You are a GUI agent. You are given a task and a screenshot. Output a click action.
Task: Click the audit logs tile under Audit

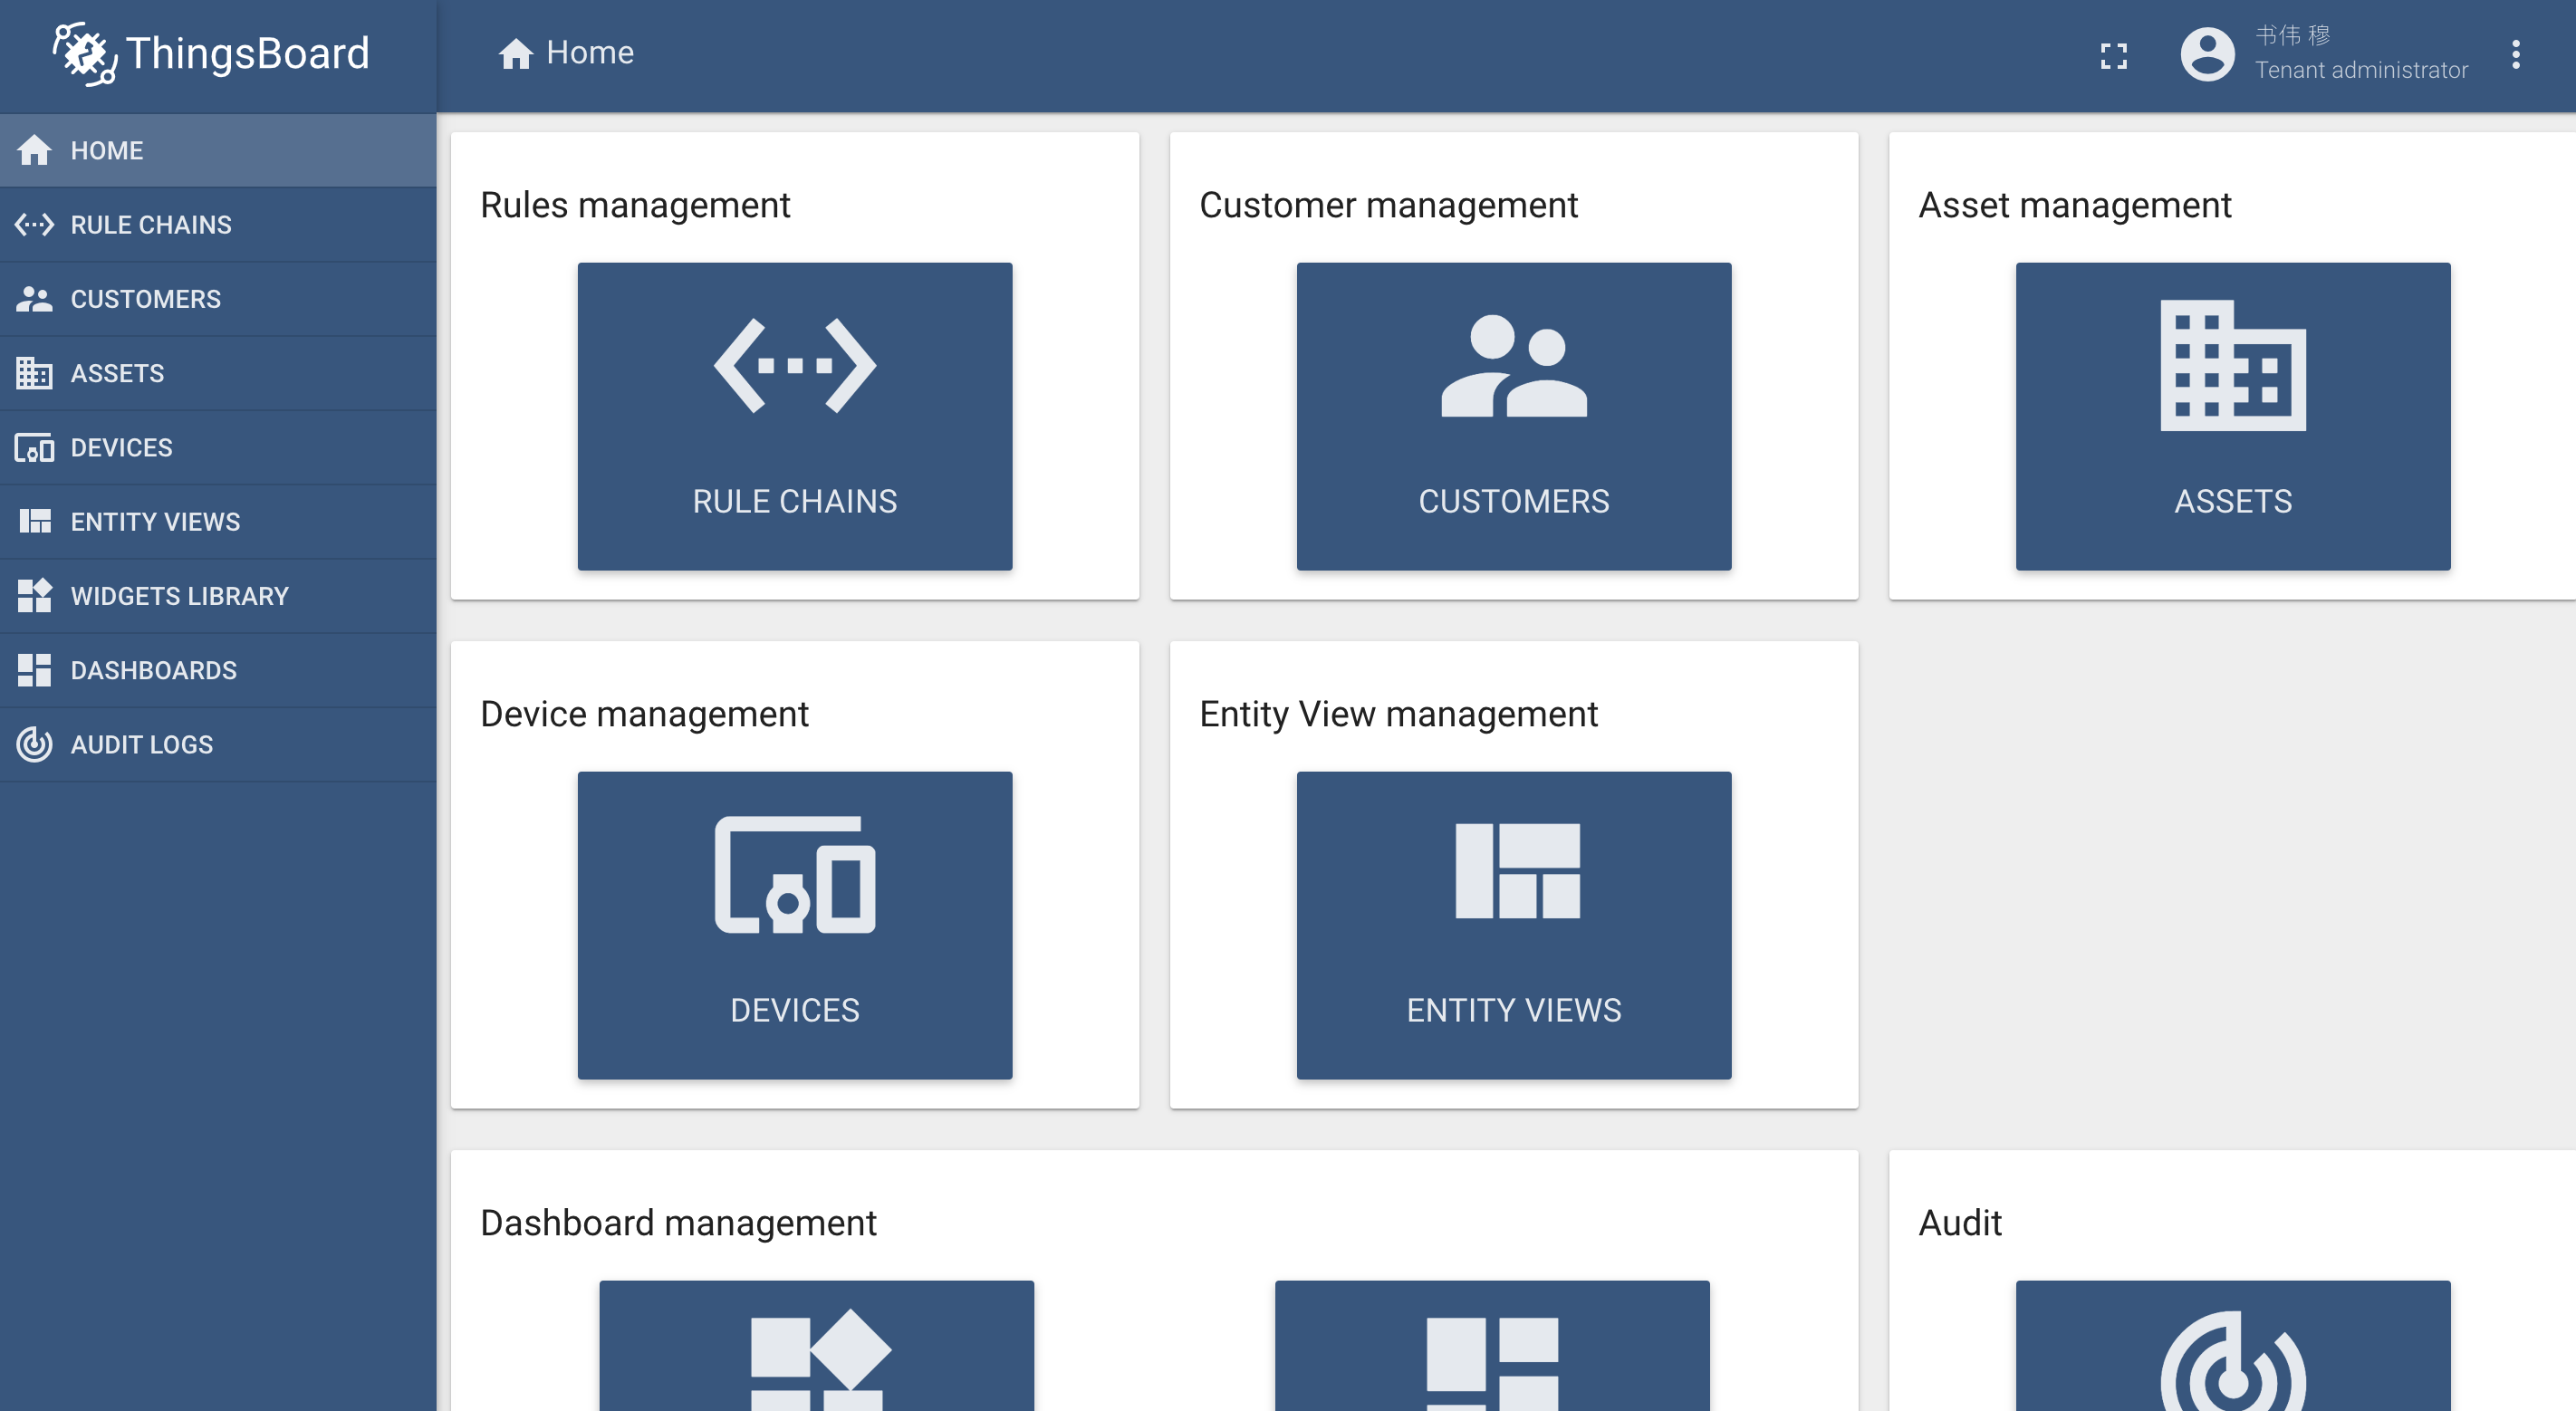point(2232,1346)
